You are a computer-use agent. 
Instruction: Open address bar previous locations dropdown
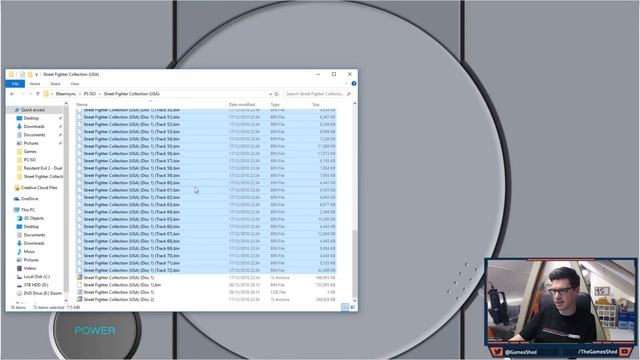coord(270,94)
